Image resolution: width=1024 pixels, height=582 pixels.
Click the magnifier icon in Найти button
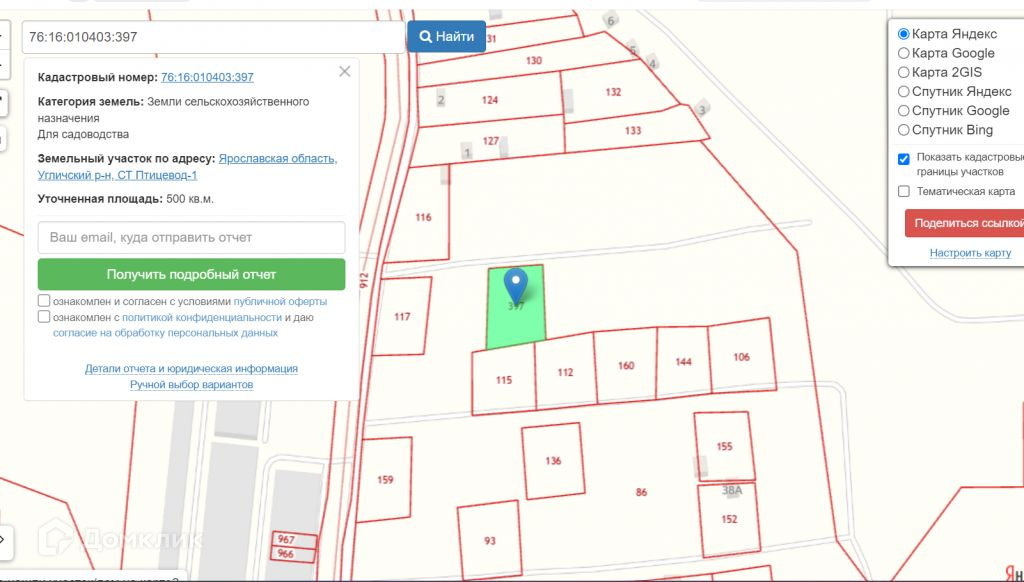pyautogui.click(x=425, y=37)
